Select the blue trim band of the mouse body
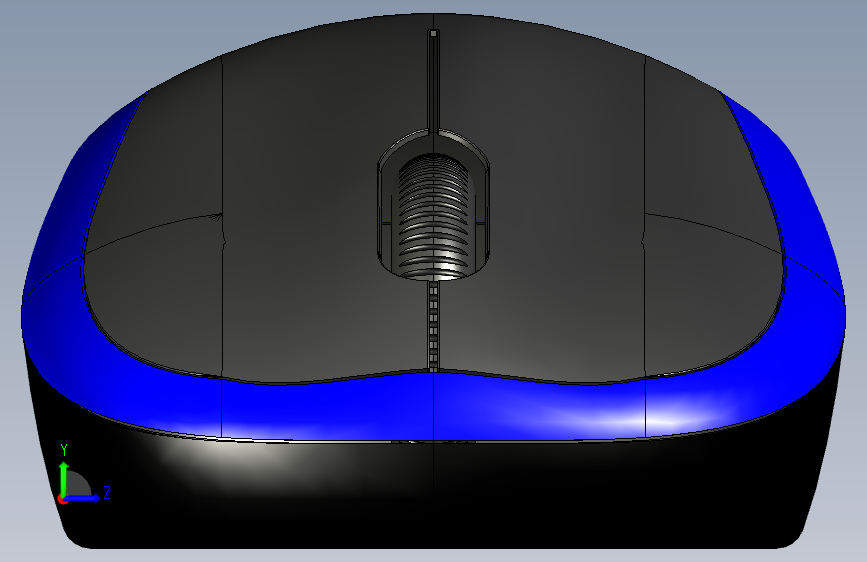This screenshot has height=562, width=867. (x=434, y=405)
